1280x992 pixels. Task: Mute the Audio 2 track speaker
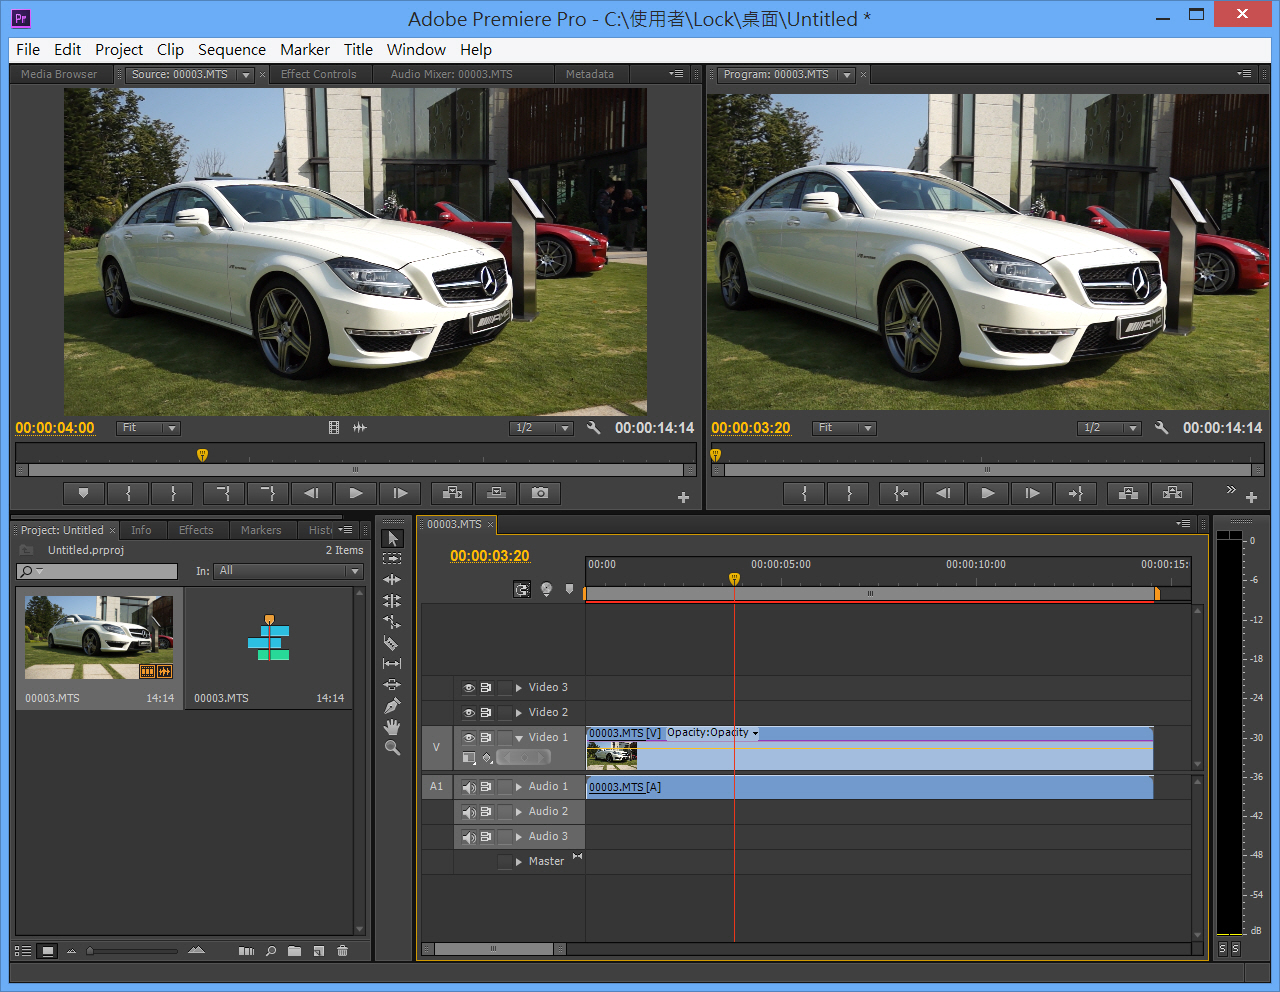click(x=469, y=812)
